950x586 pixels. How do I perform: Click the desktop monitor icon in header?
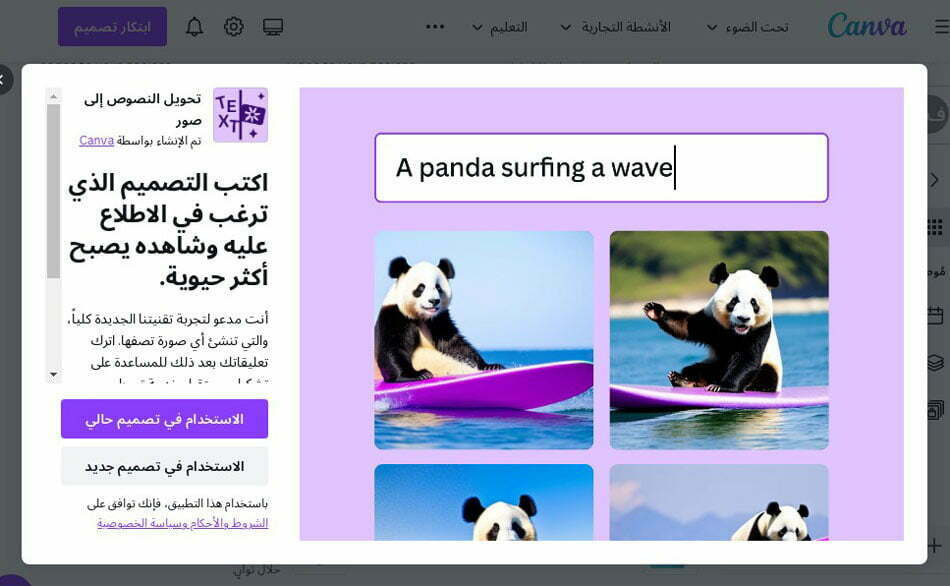point(273,27)
